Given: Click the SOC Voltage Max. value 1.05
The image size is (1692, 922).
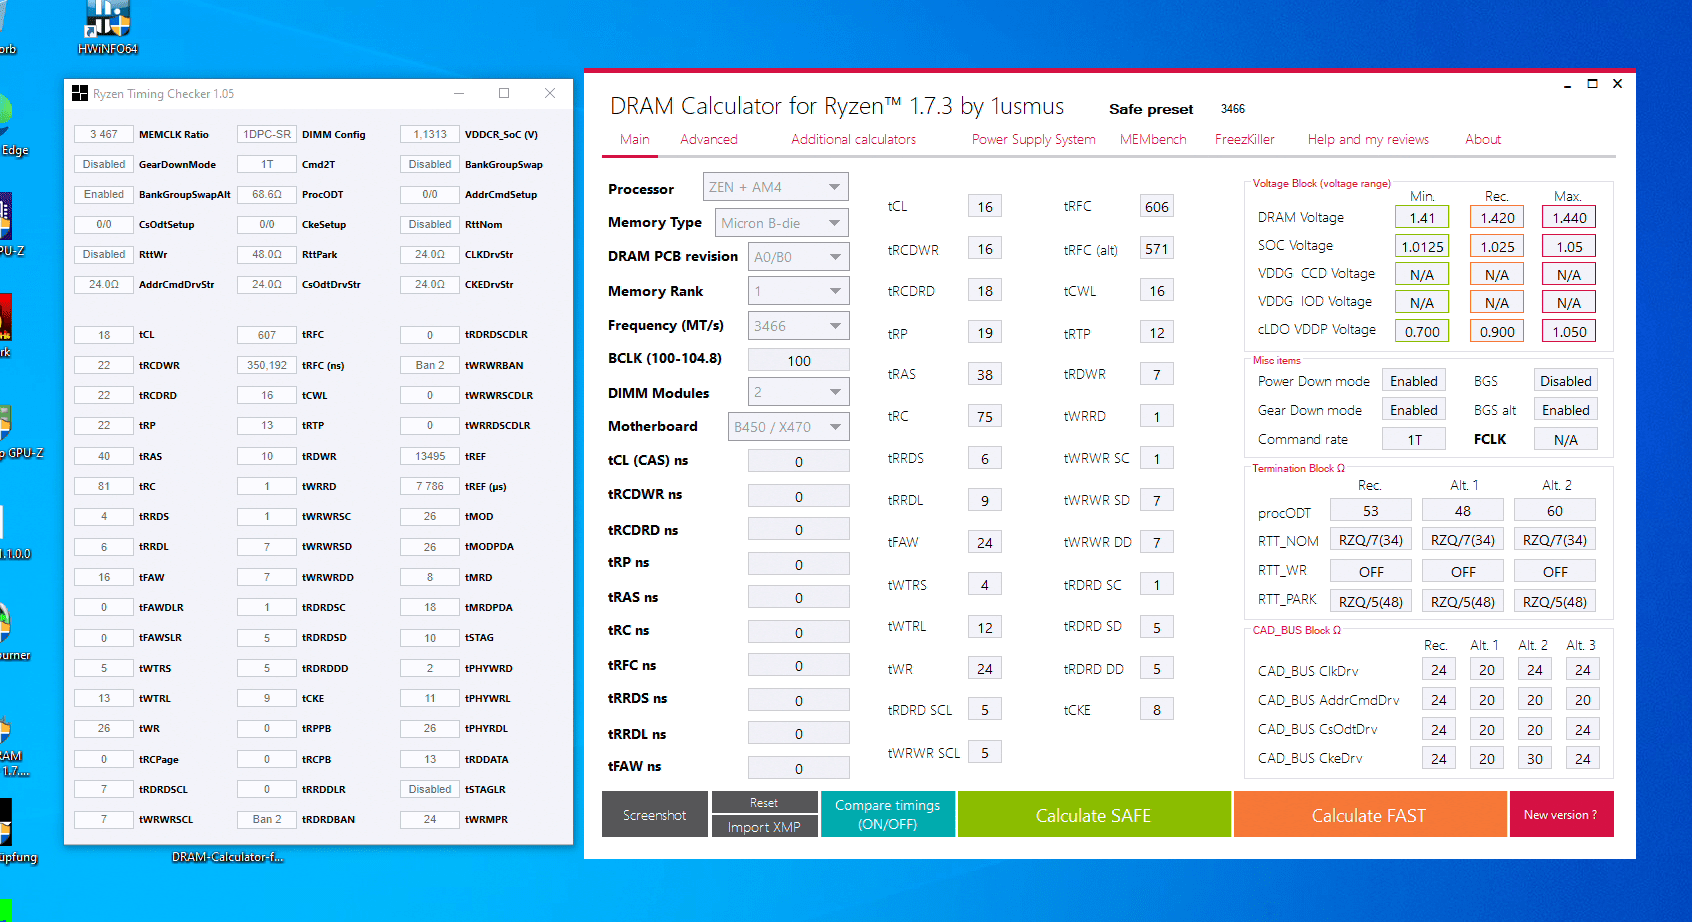Looking at the screenshot, I should click(1569, 246).
